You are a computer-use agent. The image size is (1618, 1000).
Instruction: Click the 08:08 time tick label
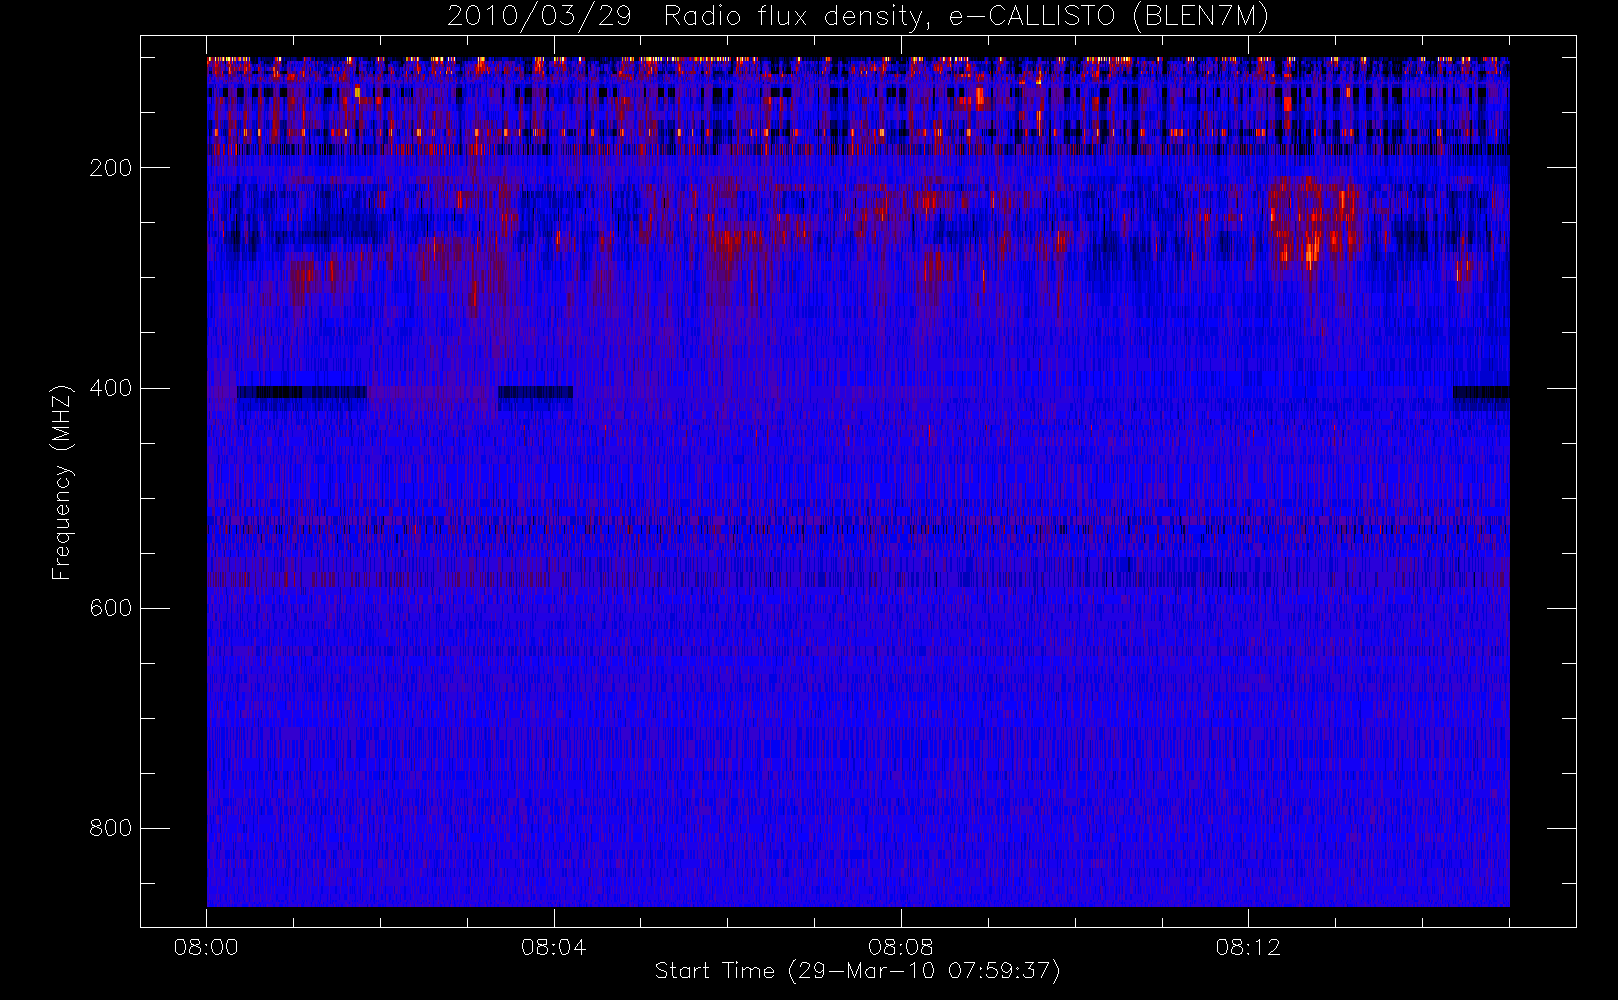click(900, 947)
